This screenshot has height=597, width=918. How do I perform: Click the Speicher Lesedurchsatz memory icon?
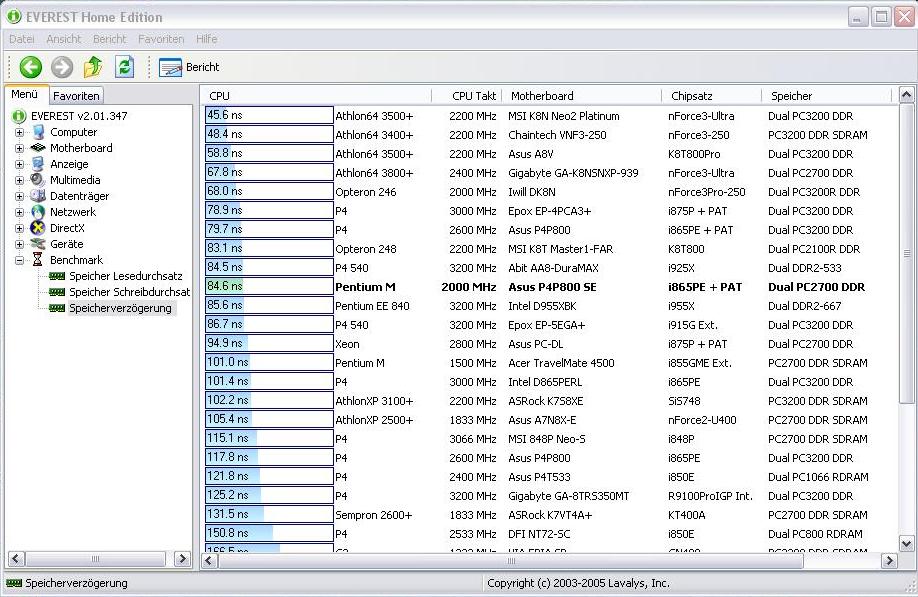[x=57, y=276]
